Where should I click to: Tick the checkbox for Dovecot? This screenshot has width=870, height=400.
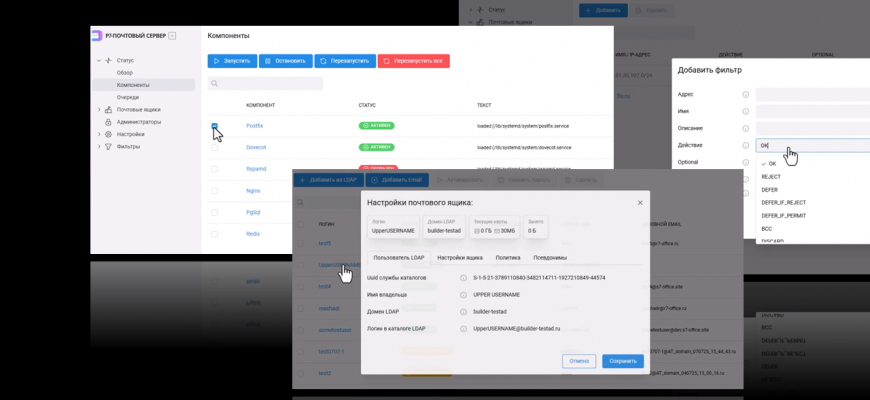click(x=214, y=147)
